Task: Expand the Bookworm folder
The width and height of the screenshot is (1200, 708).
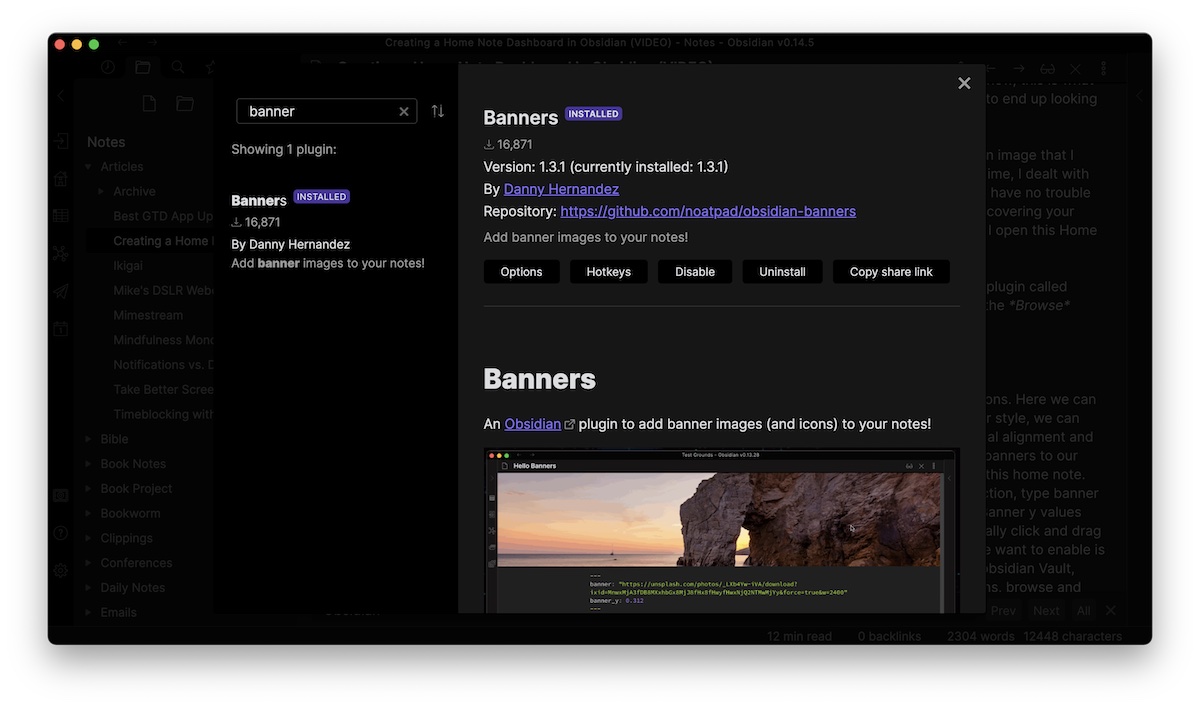Action: (x=88, y=513)
